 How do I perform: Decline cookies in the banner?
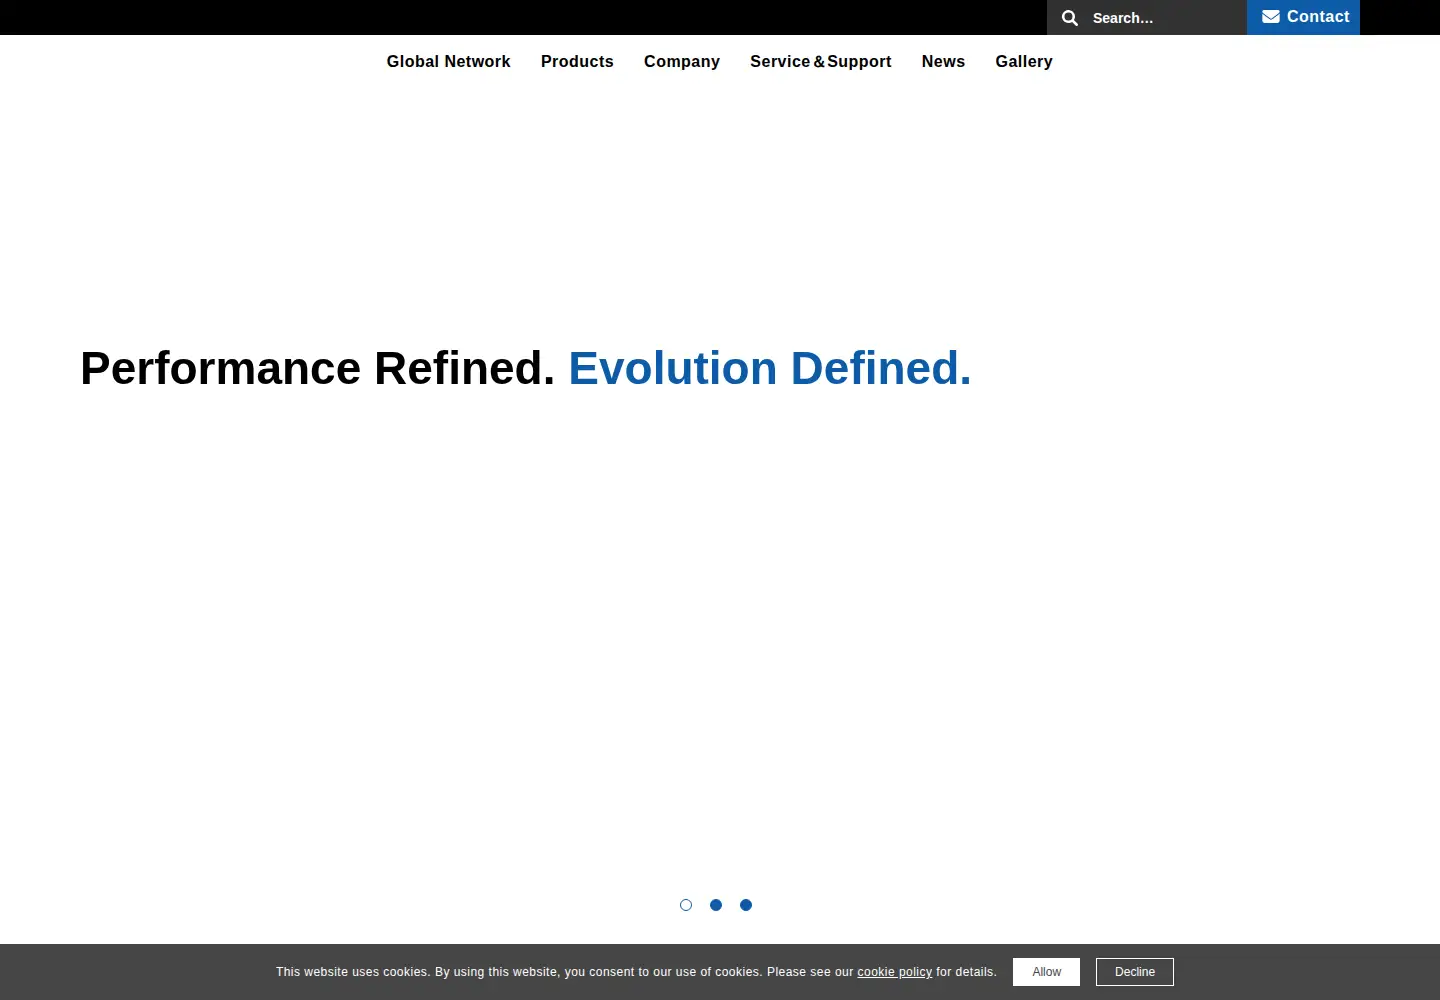click(1135, 972)
